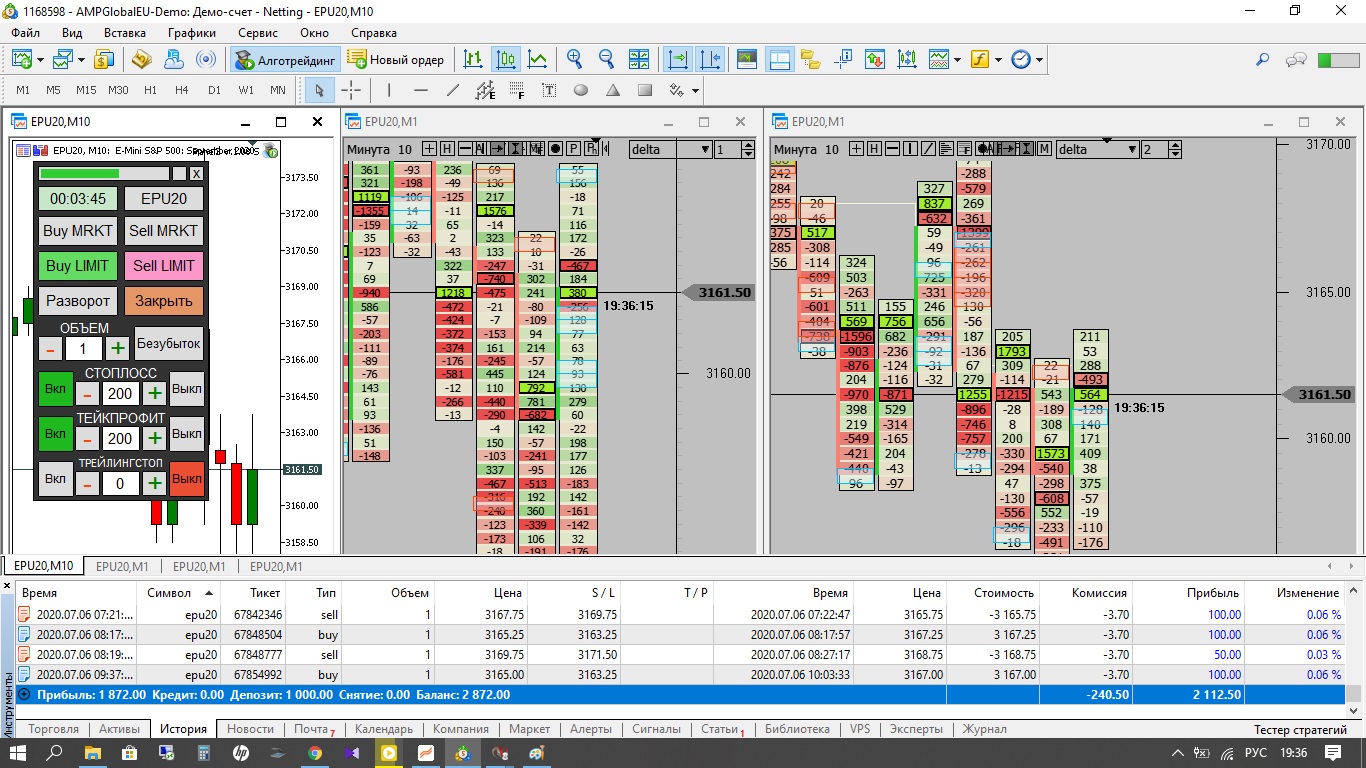Click the Buy LIMIT button
Screen dimensions: 1366x768
[x=79, y=266]
